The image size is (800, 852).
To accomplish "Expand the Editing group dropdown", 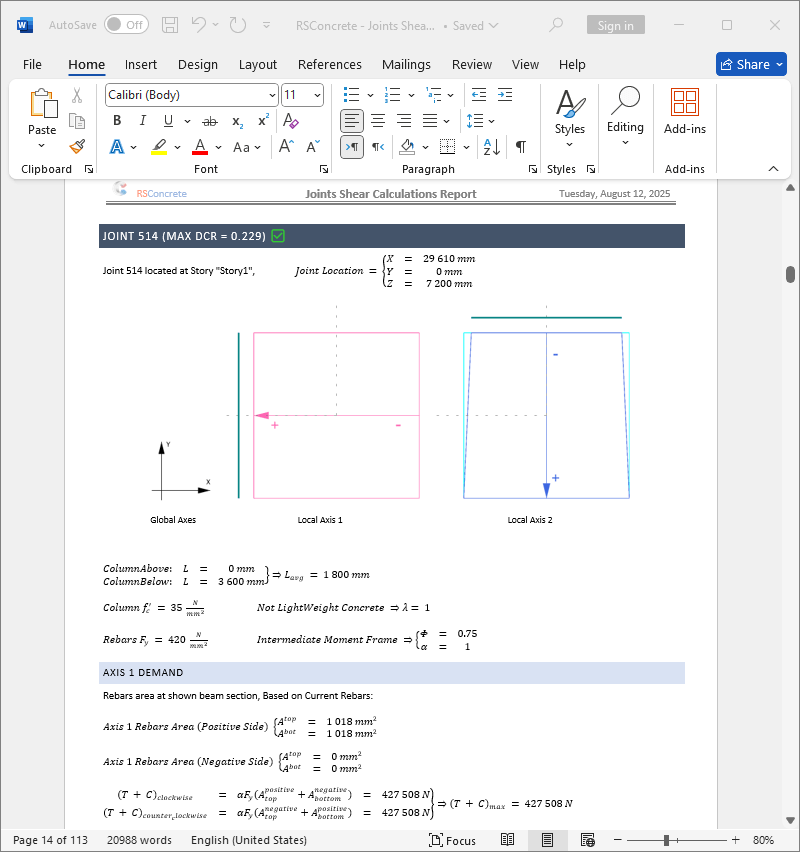I will pyautogui.click(x=625, y=142).
